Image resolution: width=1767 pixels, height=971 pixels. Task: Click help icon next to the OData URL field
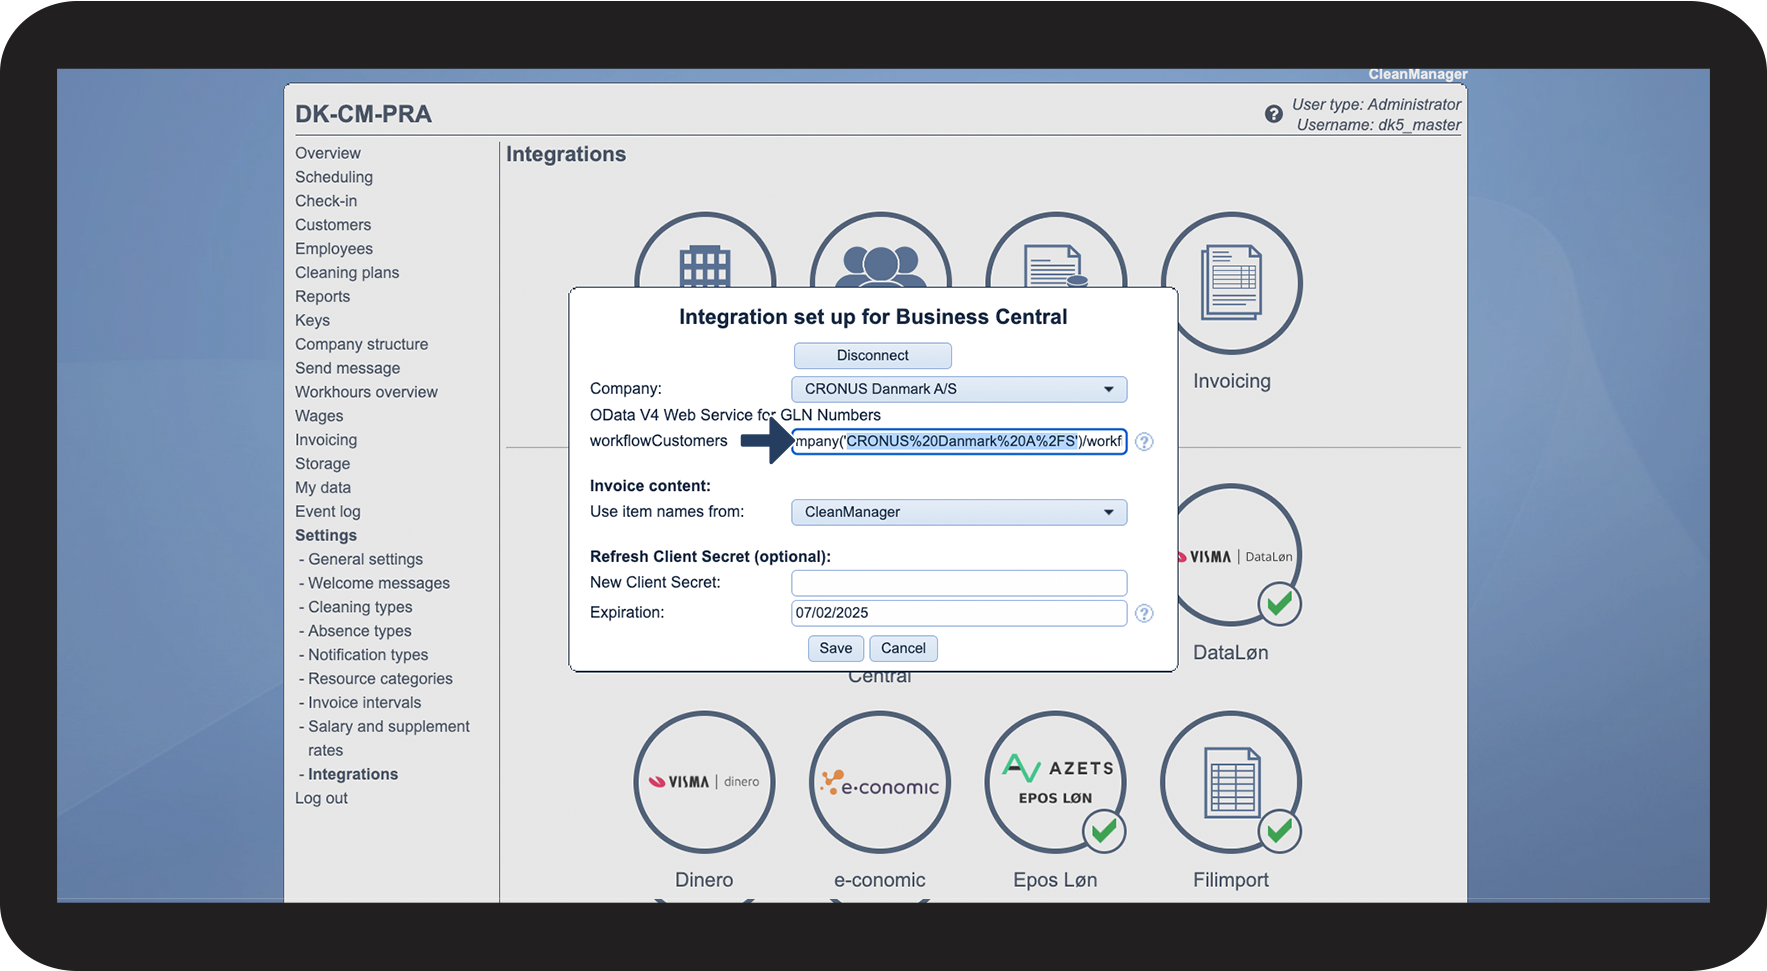pyautogui.click(x=1144, y=442)
